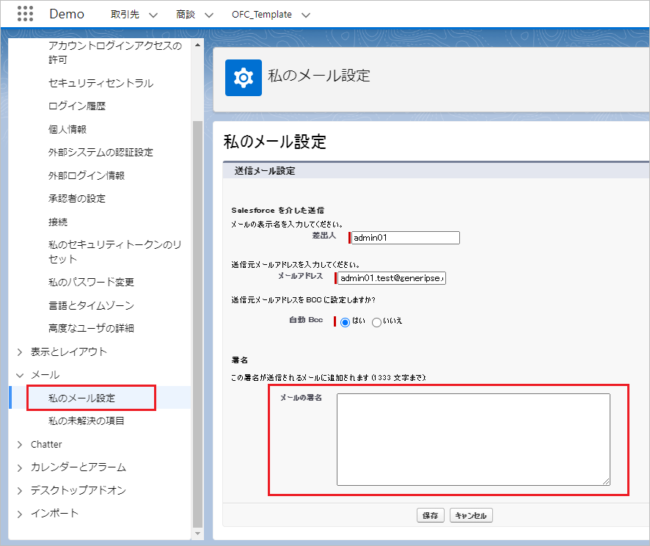Screen dimensions: 650x546
Task: Select the いいえ radio button for 自動 Bcc
Action: (376, 322)
